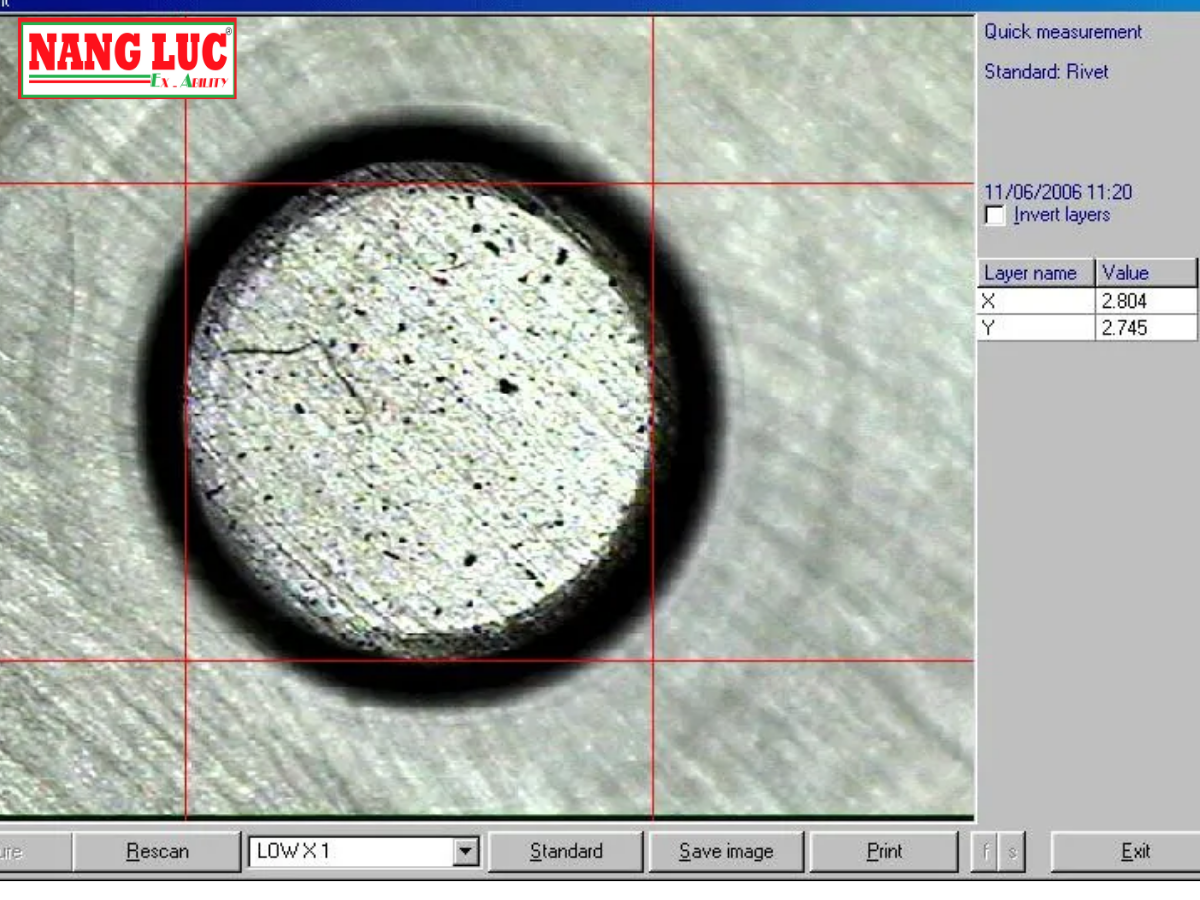Click the 'Standard: Rivet' label
The height and width of the screenshot is (900, 1200).
point(1046,72)
